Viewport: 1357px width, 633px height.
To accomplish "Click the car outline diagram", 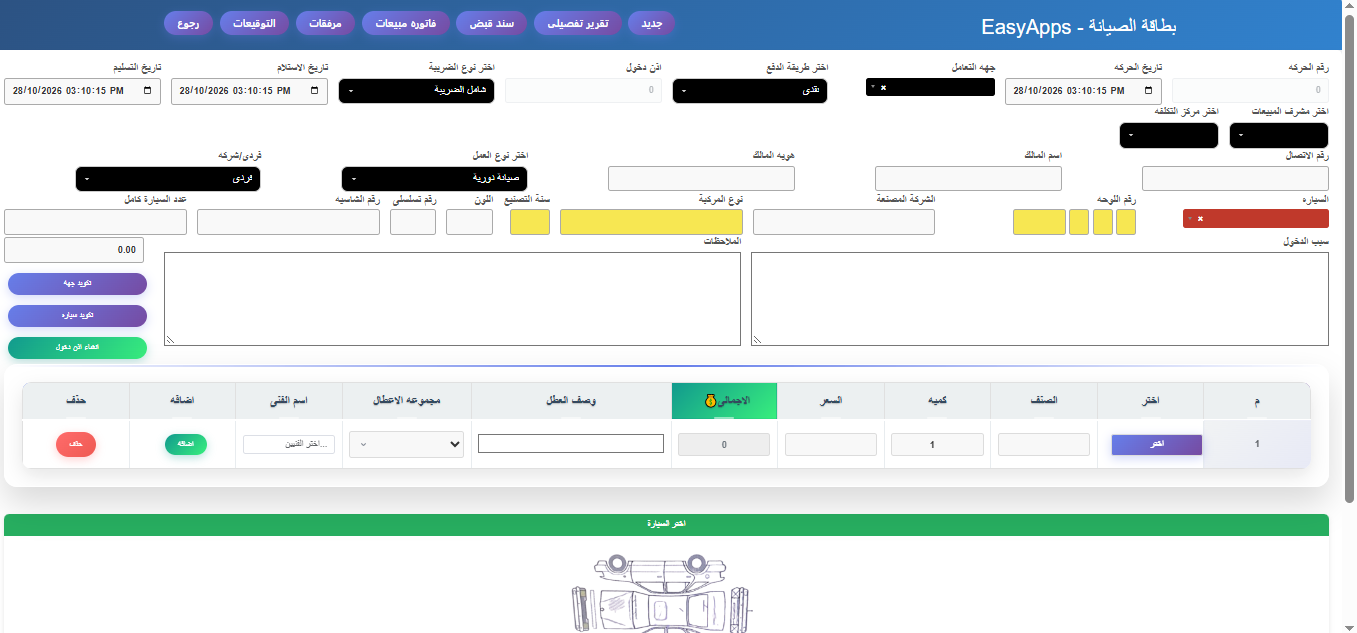I will (661, 592).
